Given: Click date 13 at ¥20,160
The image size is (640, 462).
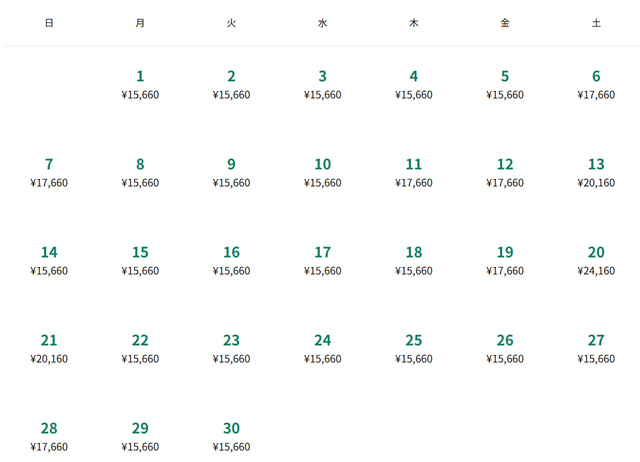Looking at the screenshot, I should point(596,172).
